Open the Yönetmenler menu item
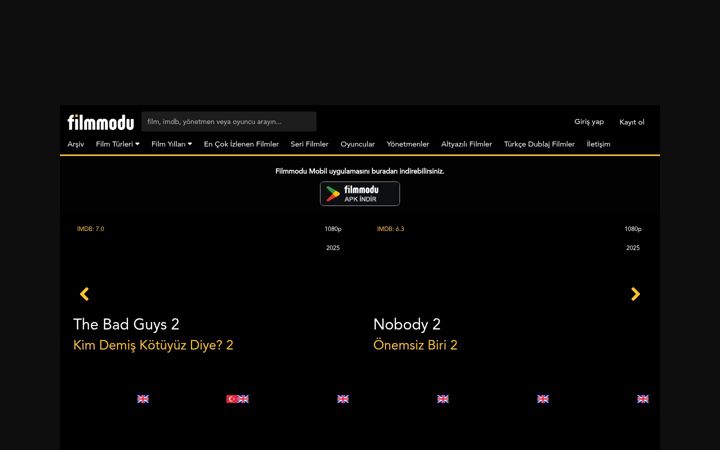The image size is (720, 450). point(408,144)
